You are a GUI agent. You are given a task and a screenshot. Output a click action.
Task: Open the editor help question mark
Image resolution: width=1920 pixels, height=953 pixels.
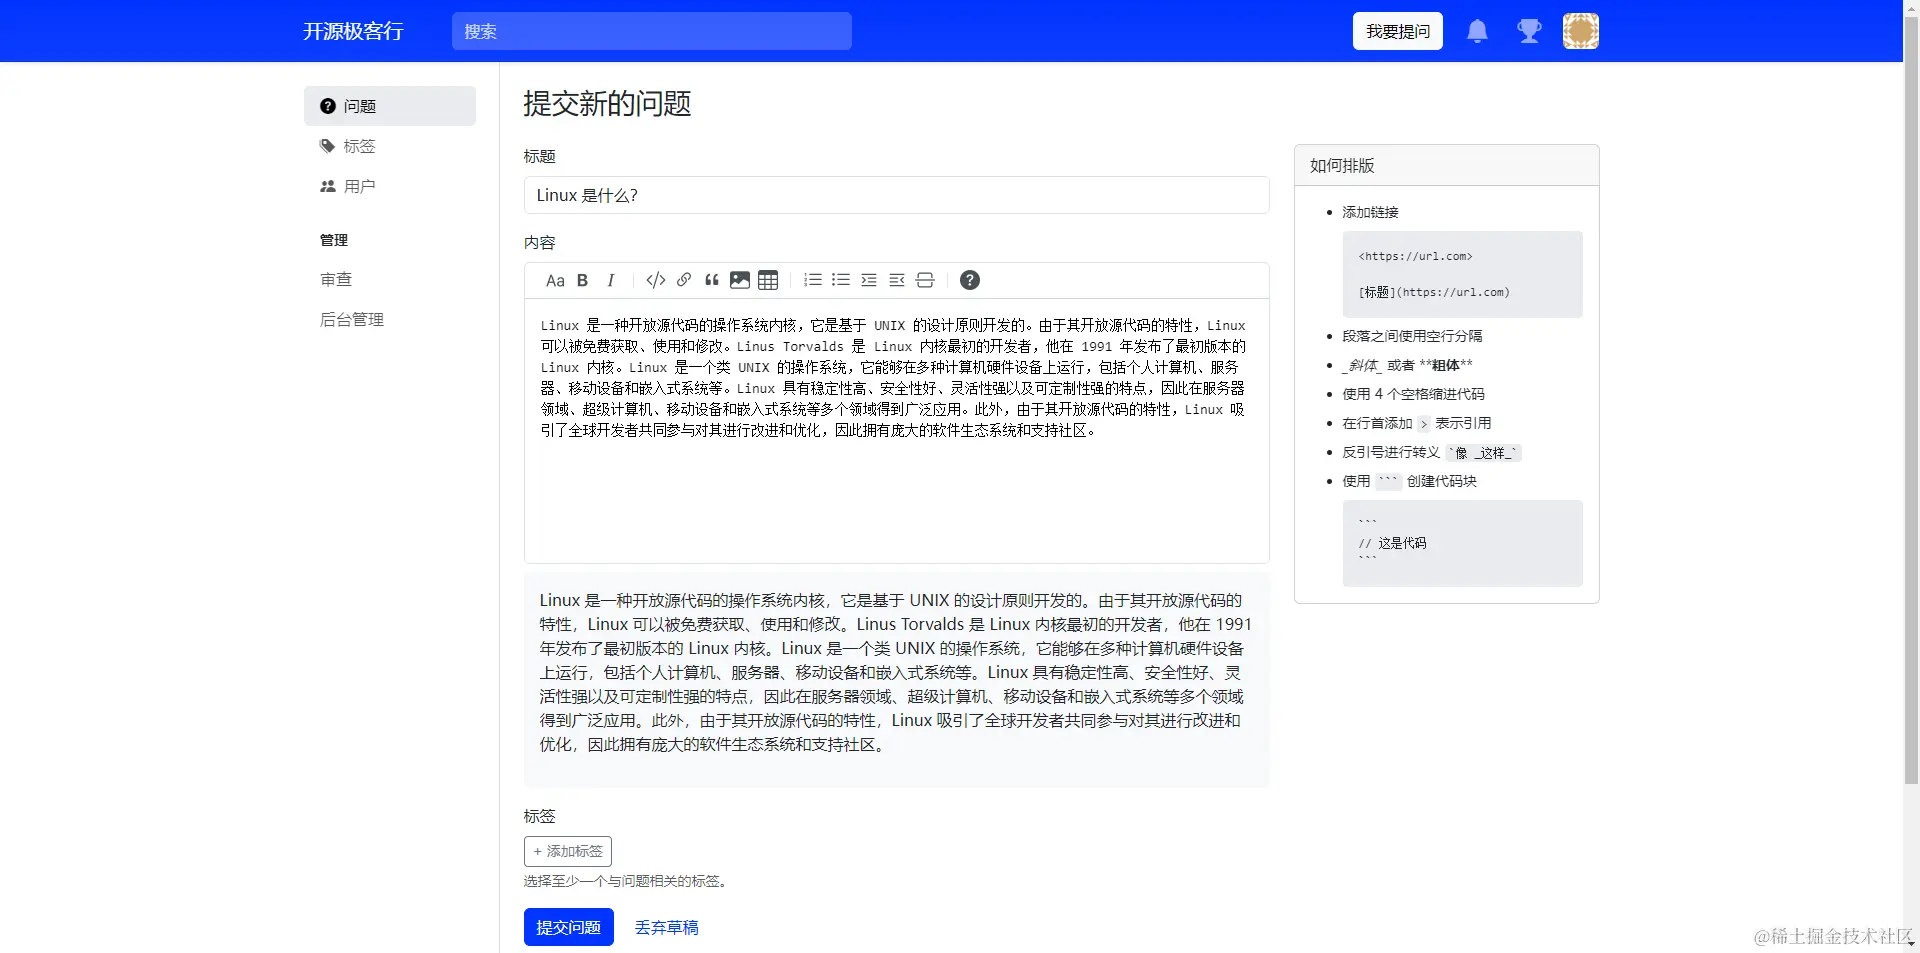pos(970,281)
